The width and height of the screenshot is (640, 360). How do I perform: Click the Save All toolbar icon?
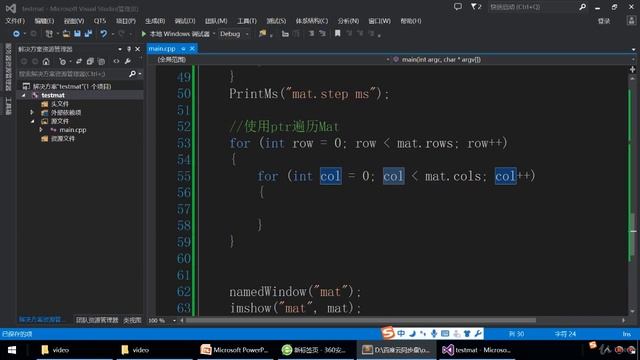click(88, 34)
